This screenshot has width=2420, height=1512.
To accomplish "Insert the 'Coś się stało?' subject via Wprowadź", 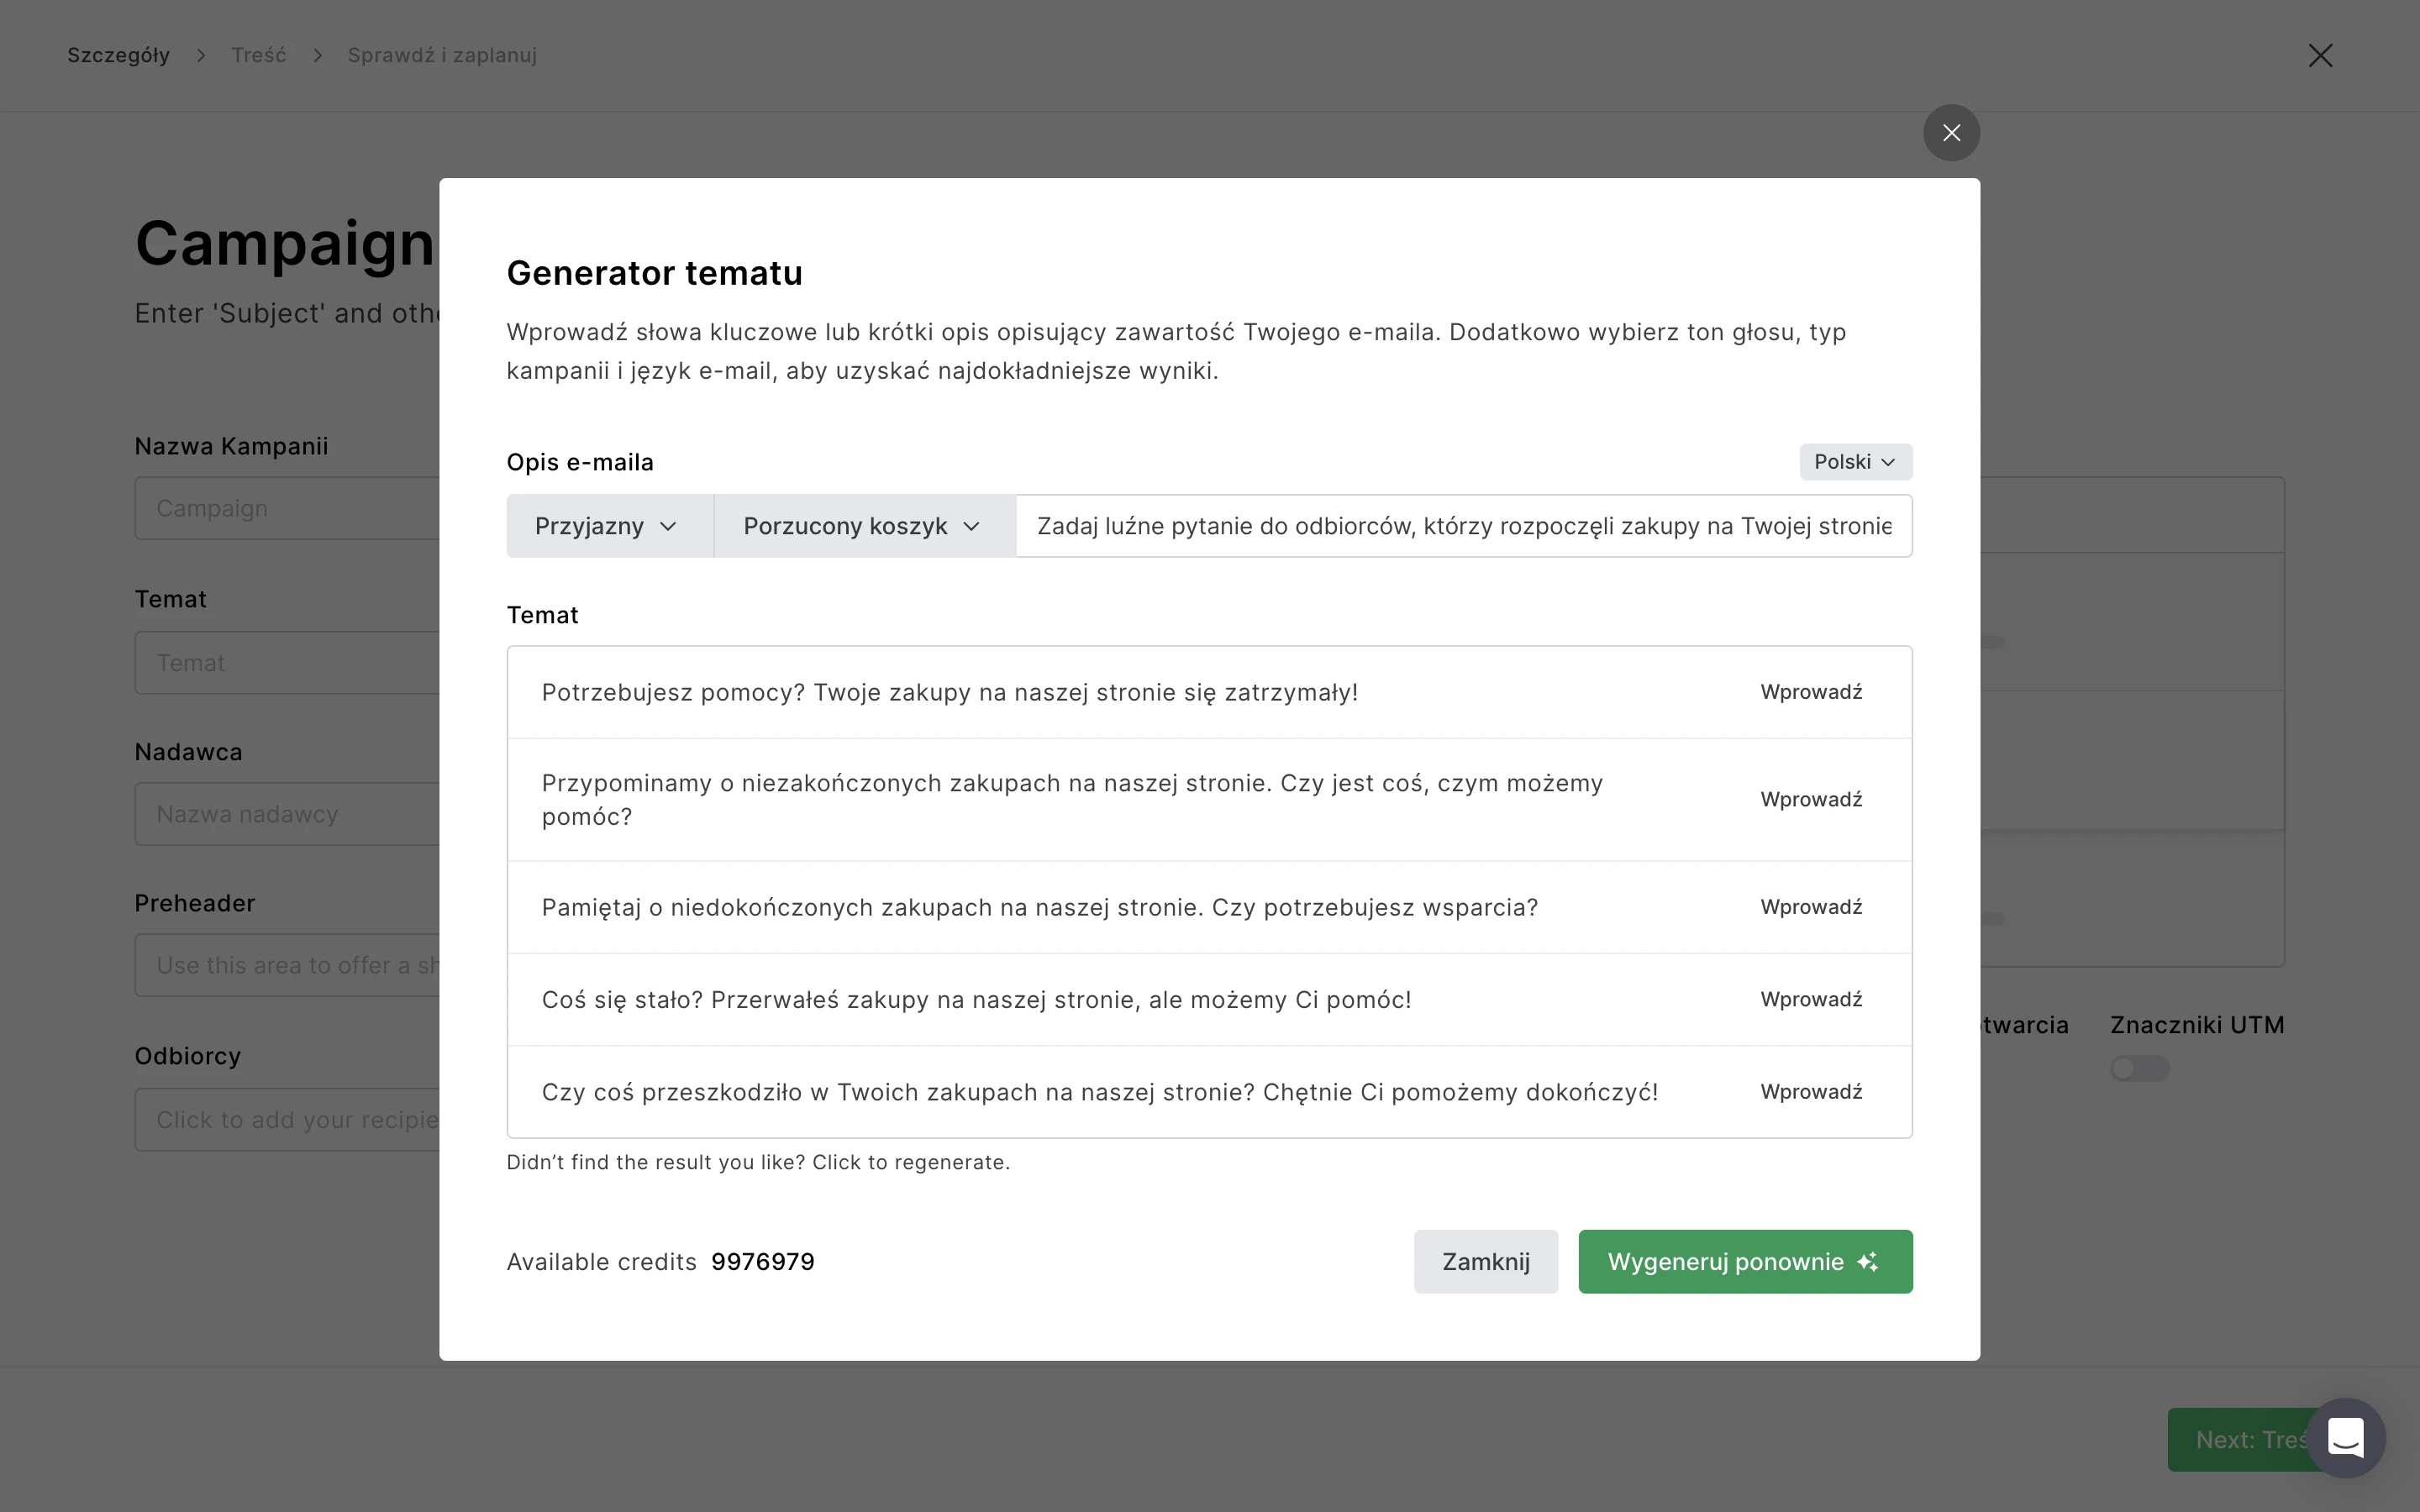I will click(x=1811, y=1000).
